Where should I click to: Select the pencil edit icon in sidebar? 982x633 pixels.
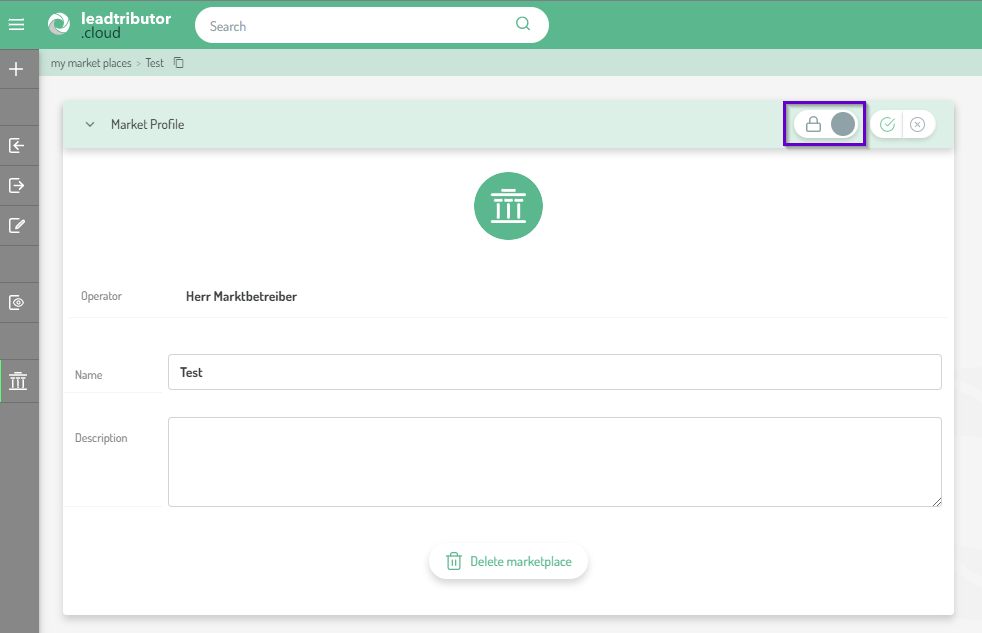pos(16,225)
